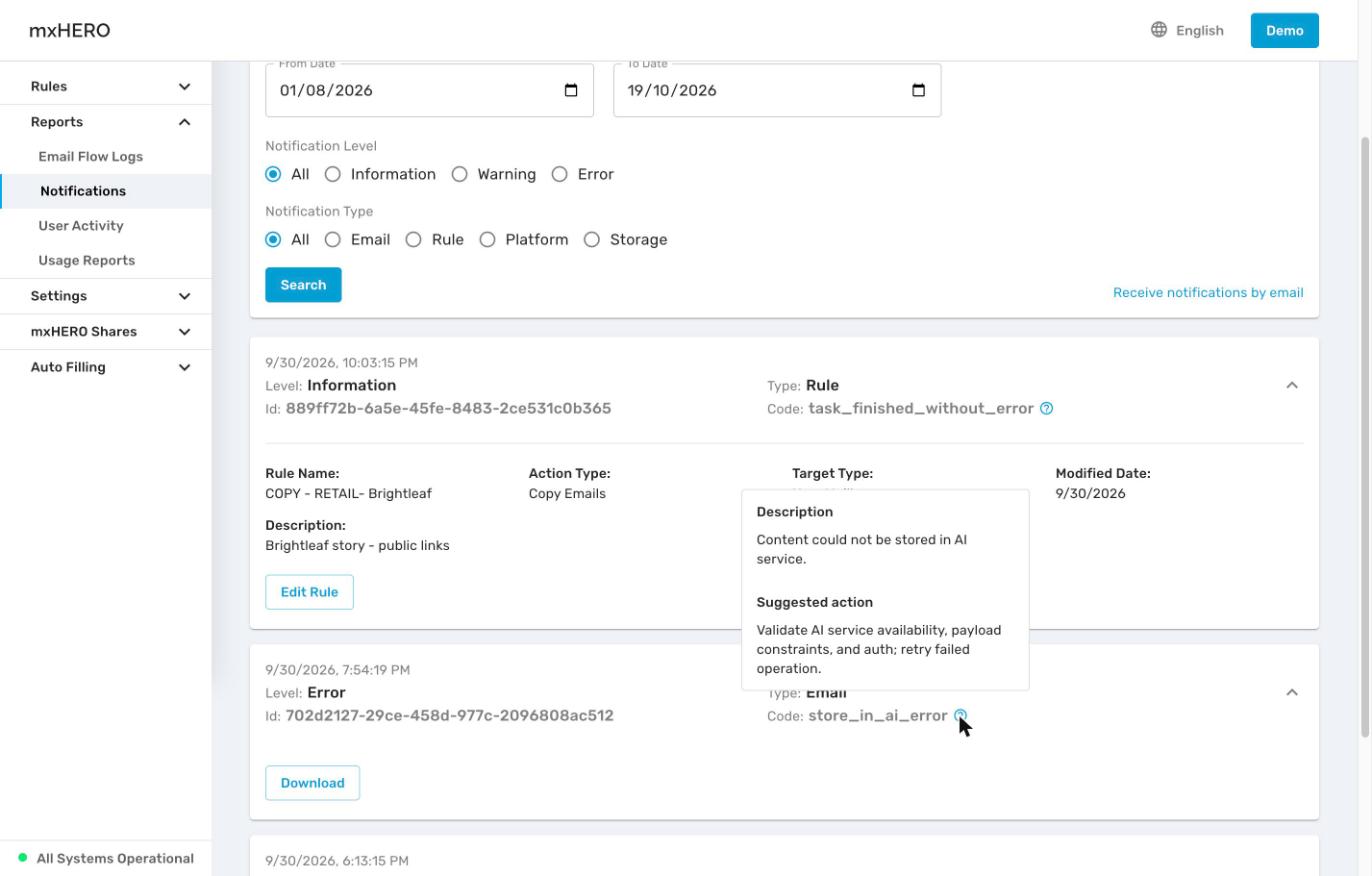Select the Warning level radio button
The height and width of the screenshot is (876, 1372).
[460, 174]
